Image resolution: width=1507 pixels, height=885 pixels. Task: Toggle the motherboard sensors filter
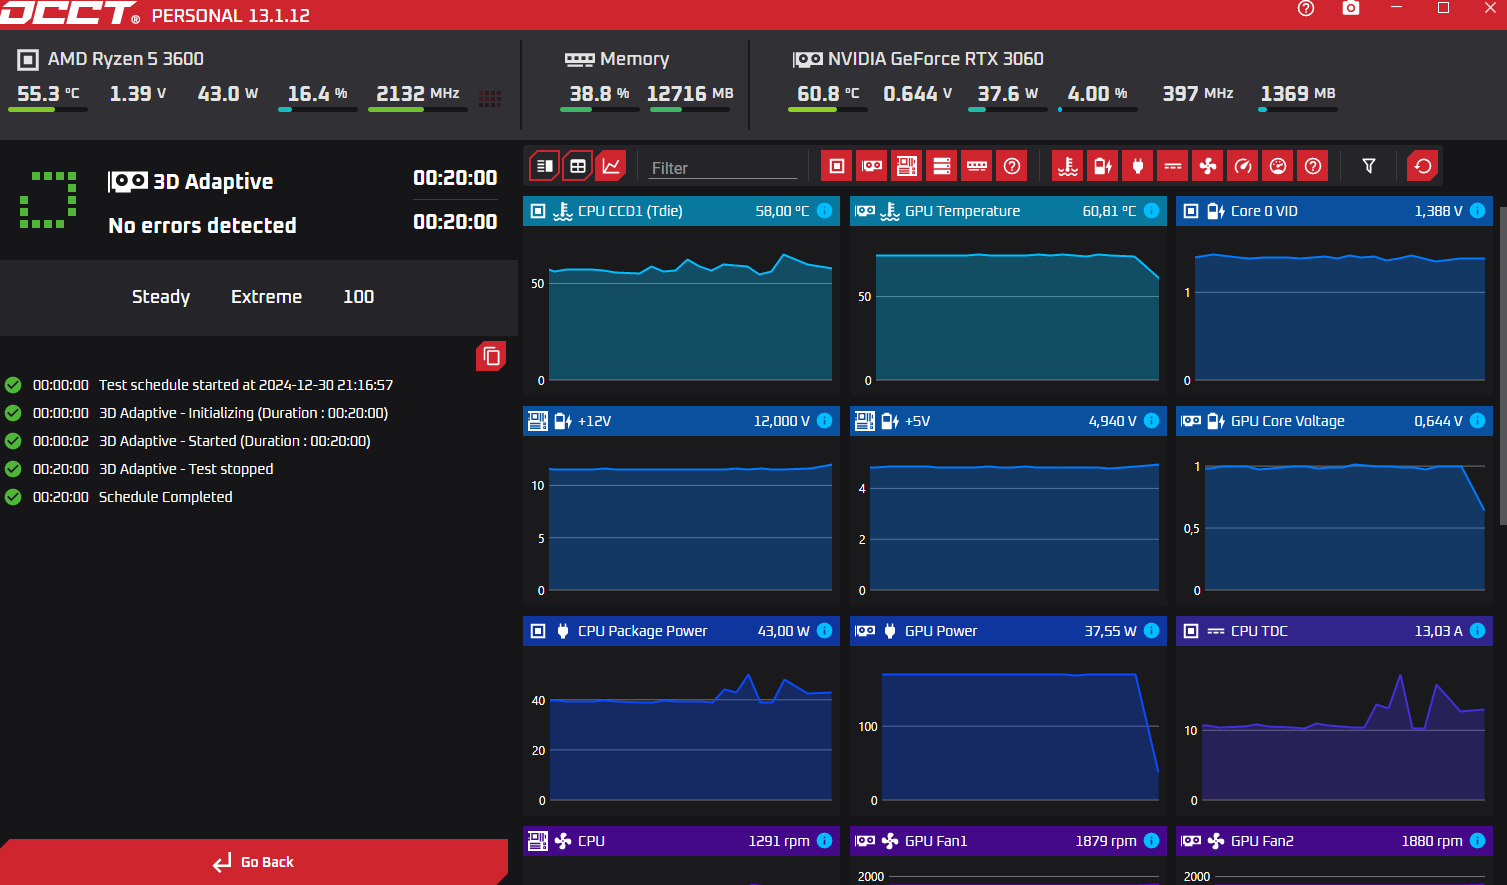907,166
